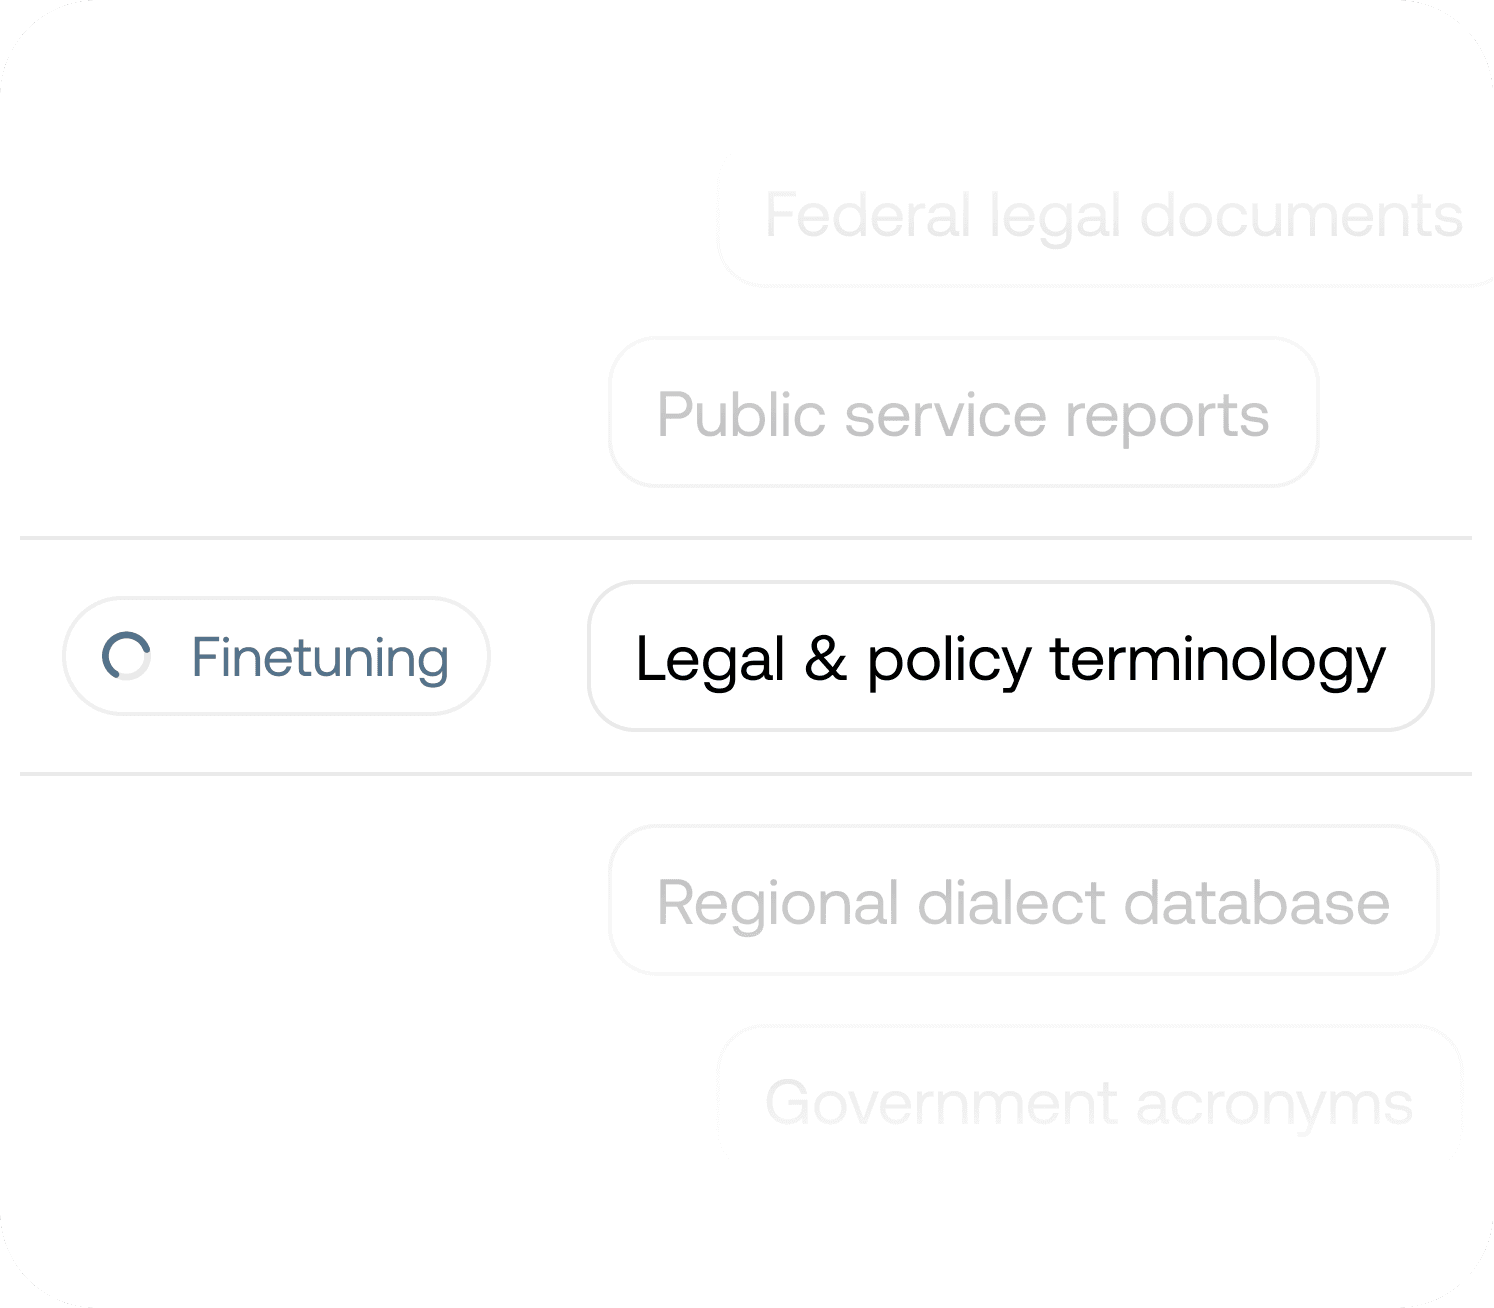
Task: Pick the Regional dialect database chip
Action: click(1024, 900)
